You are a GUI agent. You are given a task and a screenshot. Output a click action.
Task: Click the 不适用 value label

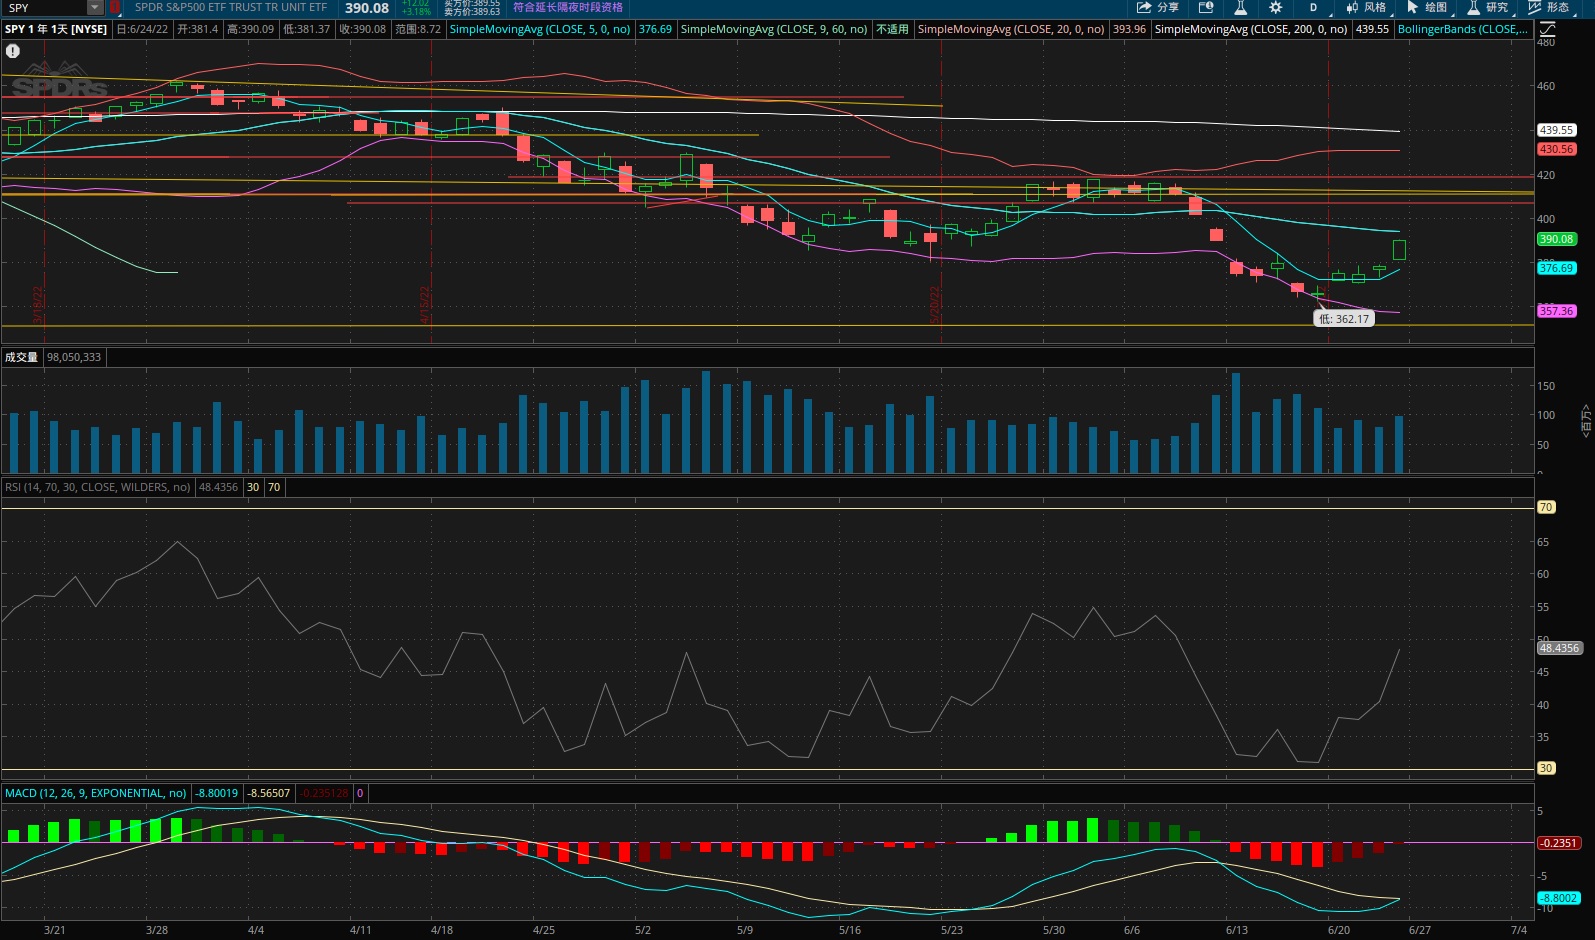pyautogui.click(x=892, y=29)
